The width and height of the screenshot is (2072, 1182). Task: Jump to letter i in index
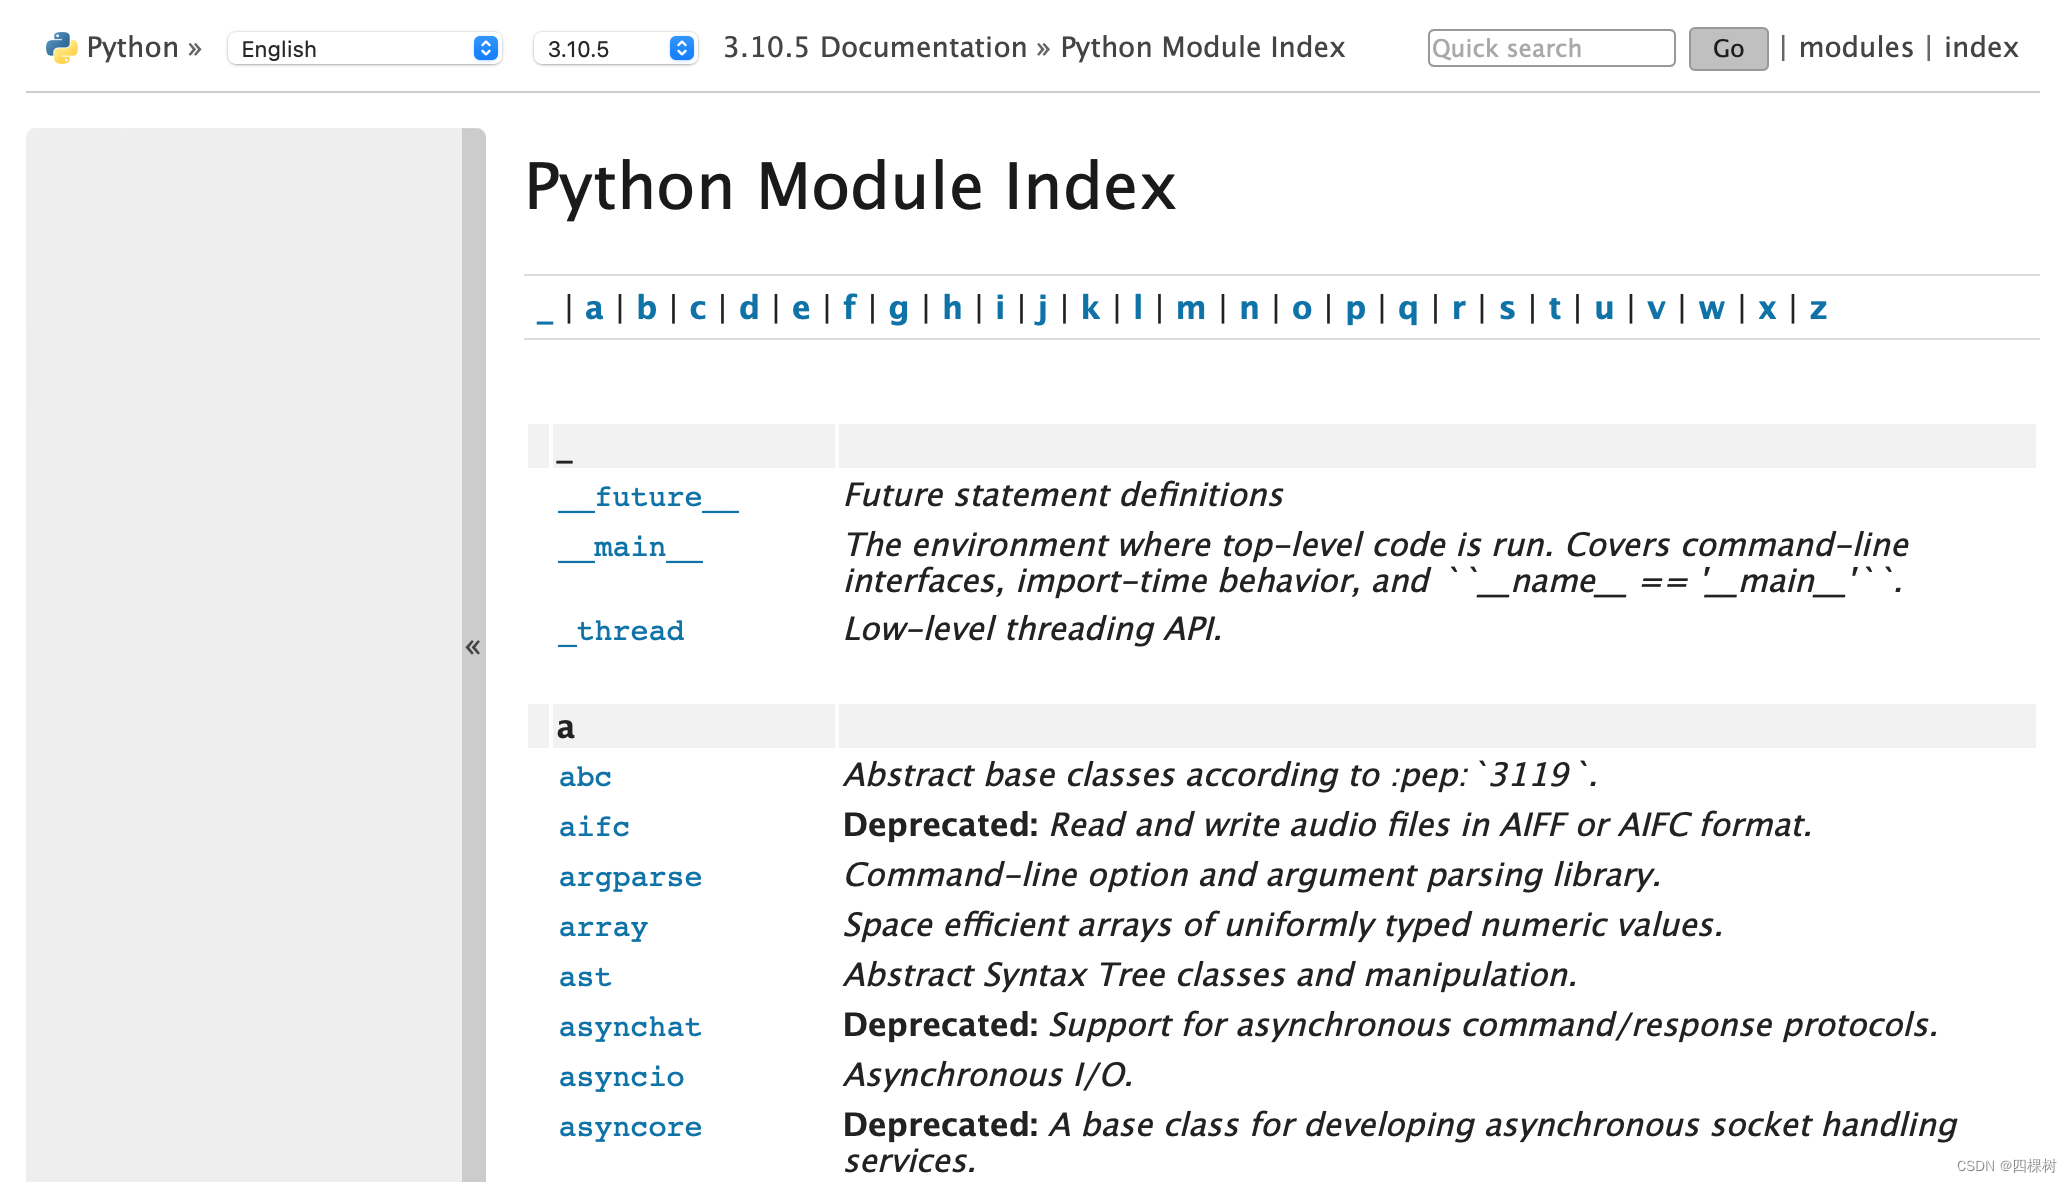tap(1000, 308)
